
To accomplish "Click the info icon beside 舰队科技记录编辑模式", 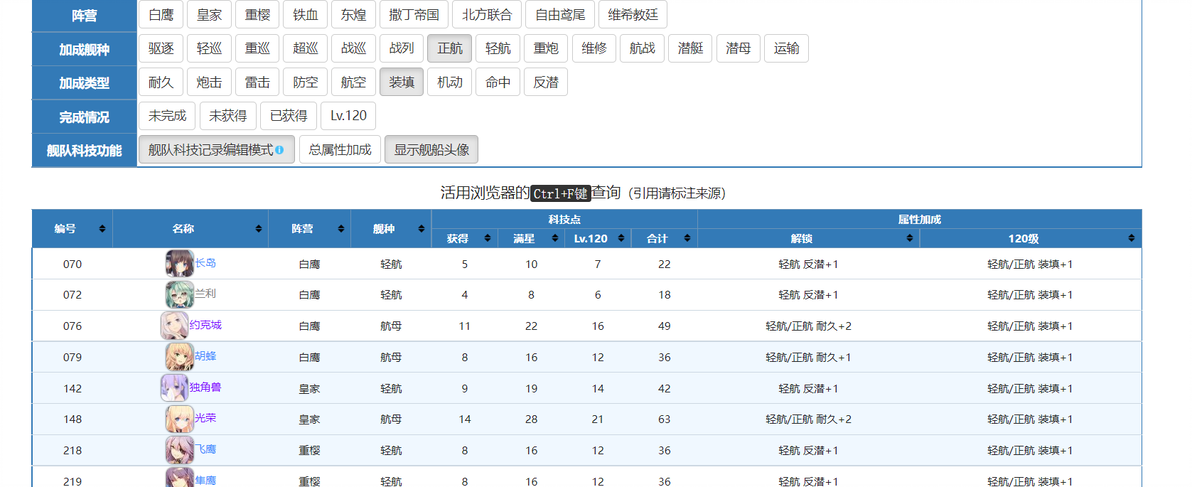I will (279, 150).
